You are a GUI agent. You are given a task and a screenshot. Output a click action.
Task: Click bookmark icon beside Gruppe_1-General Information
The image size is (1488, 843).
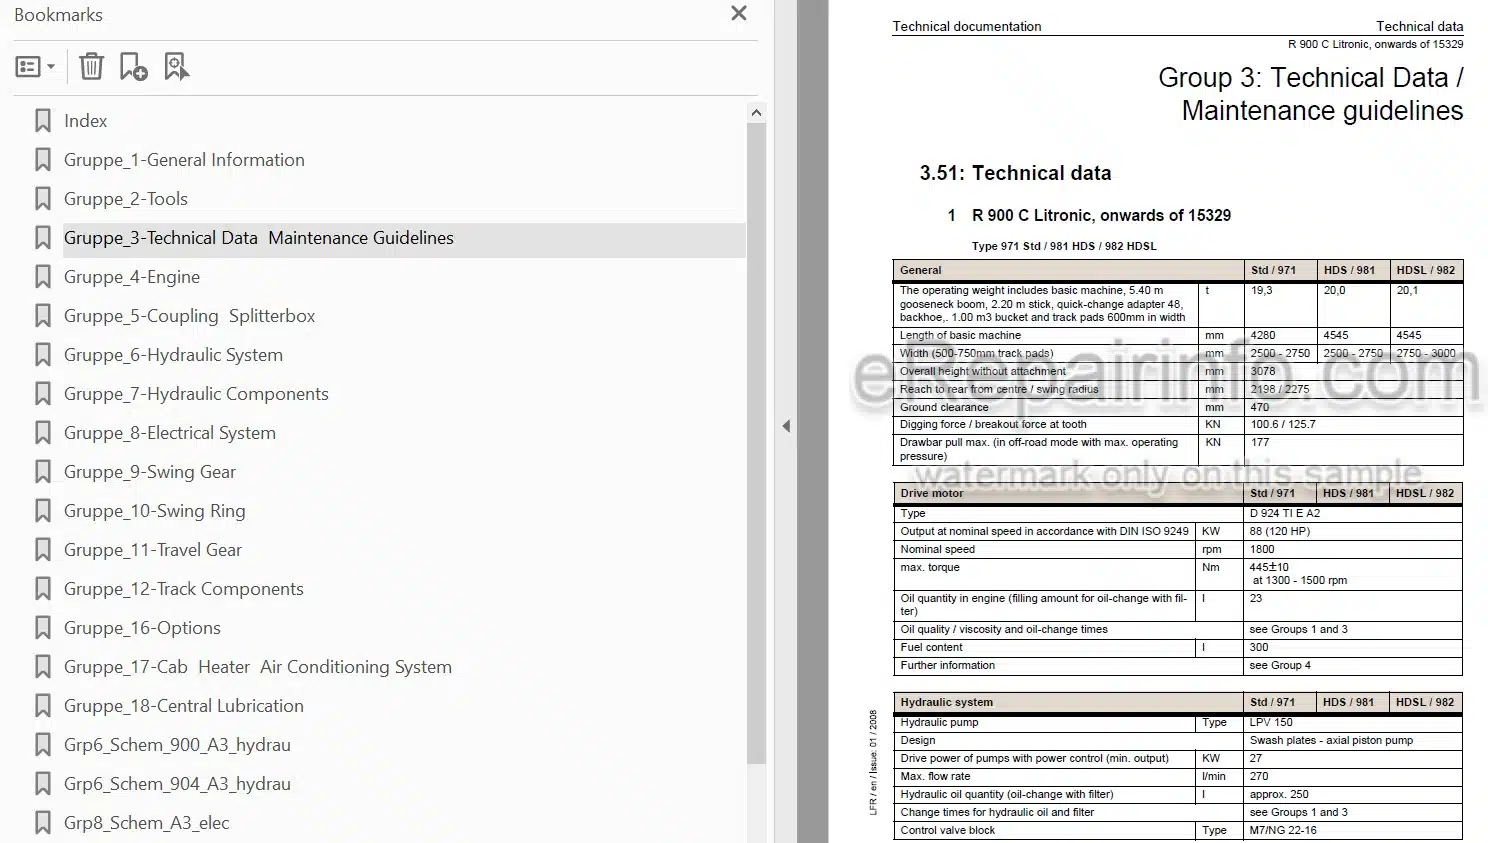tap(42, 160)
